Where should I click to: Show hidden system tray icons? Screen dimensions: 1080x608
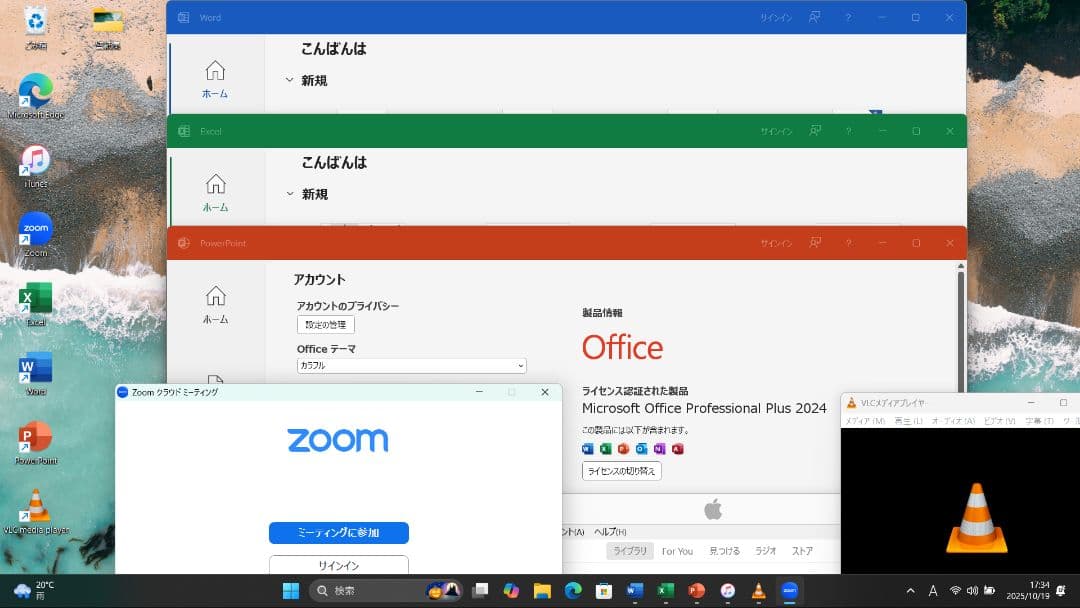(x=910, y=590)
